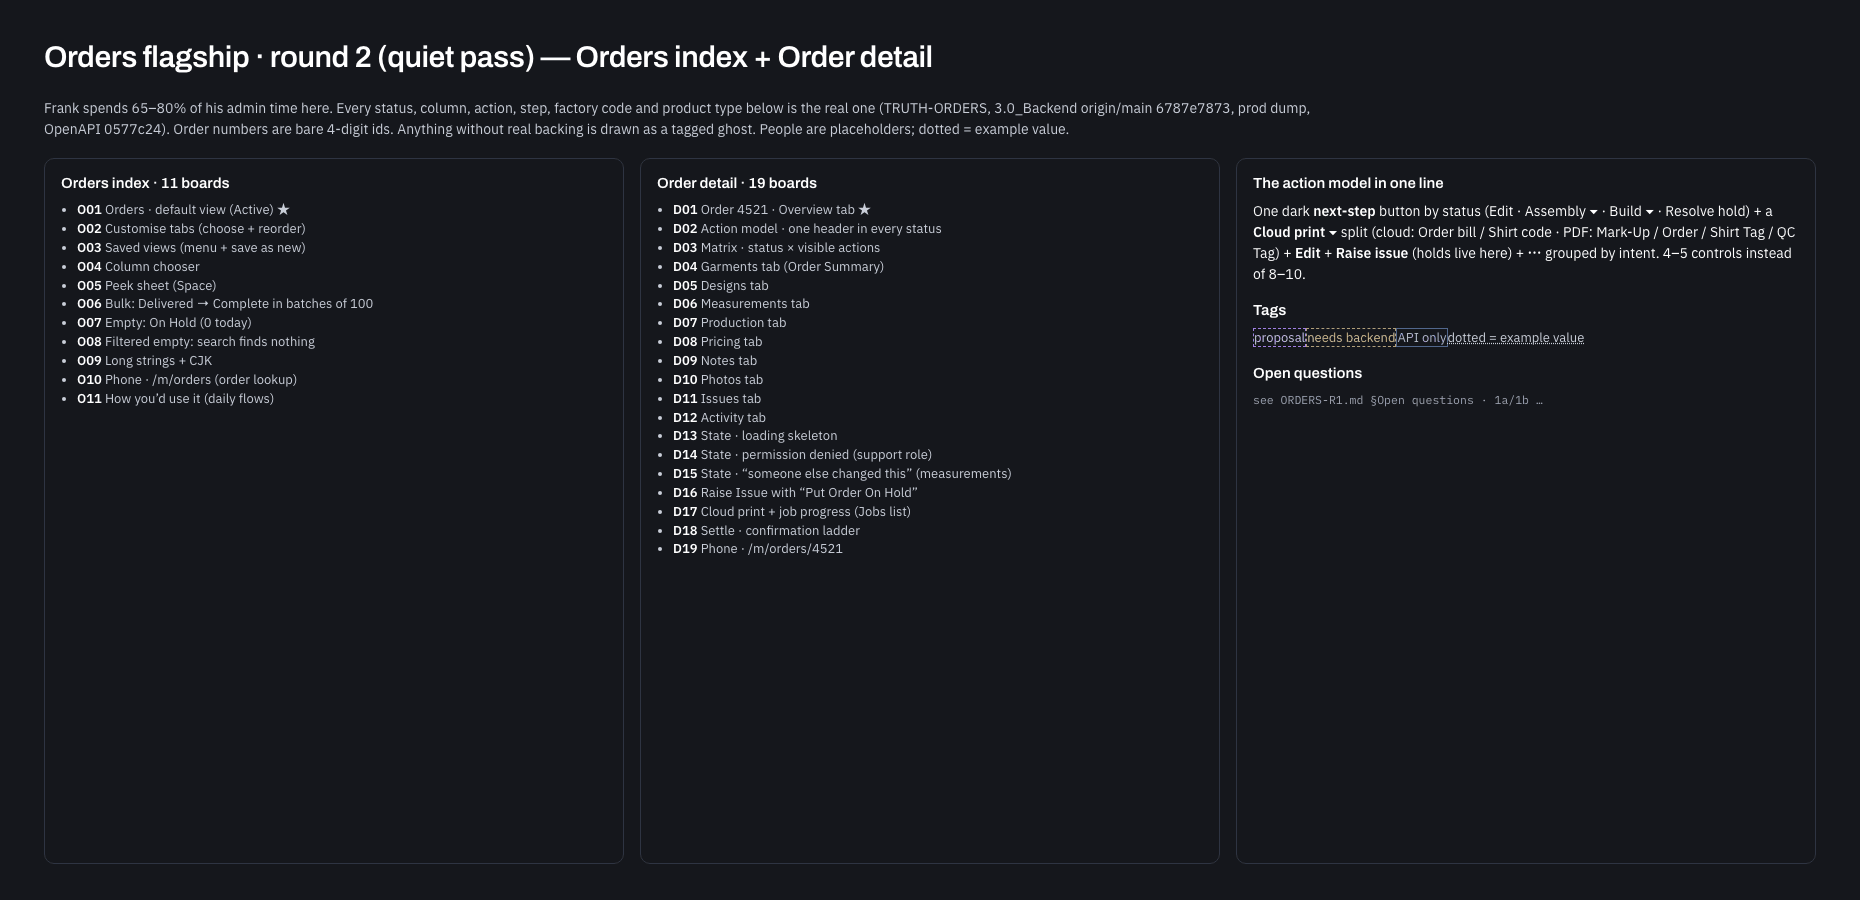Image resolution: width=1860 pixels, height=900 pixels.
Task: Click the "API only" tag
Action: tap(1421, 338)
